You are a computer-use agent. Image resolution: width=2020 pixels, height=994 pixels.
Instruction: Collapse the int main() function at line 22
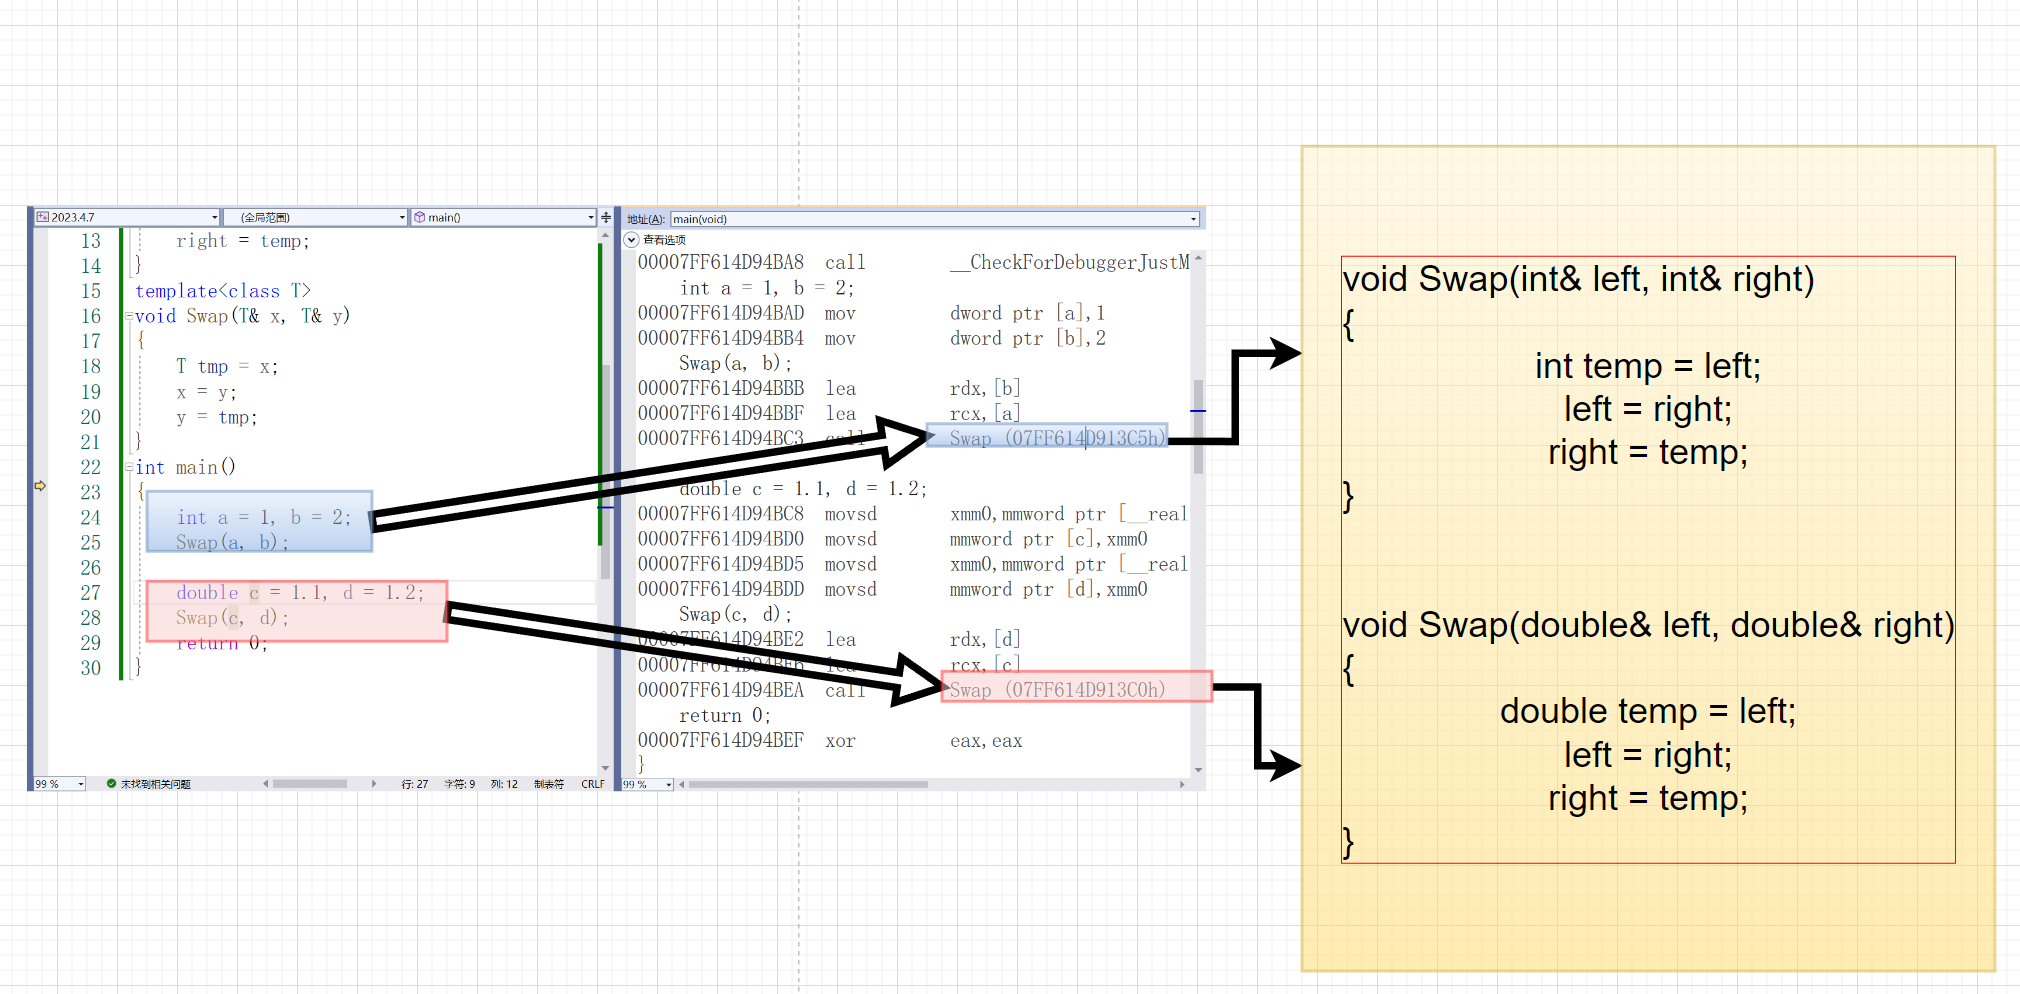(x=129, y=467)
